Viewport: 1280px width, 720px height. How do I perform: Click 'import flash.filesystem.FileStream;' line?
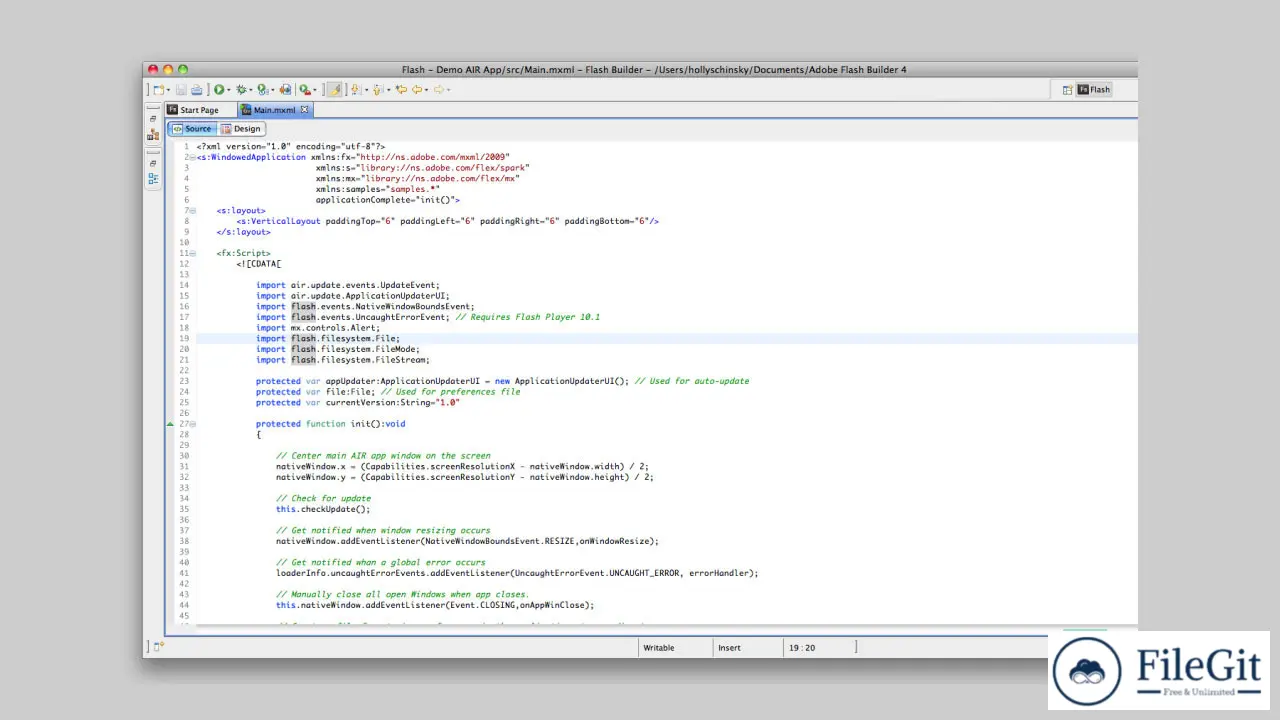(x=343, y=360)
